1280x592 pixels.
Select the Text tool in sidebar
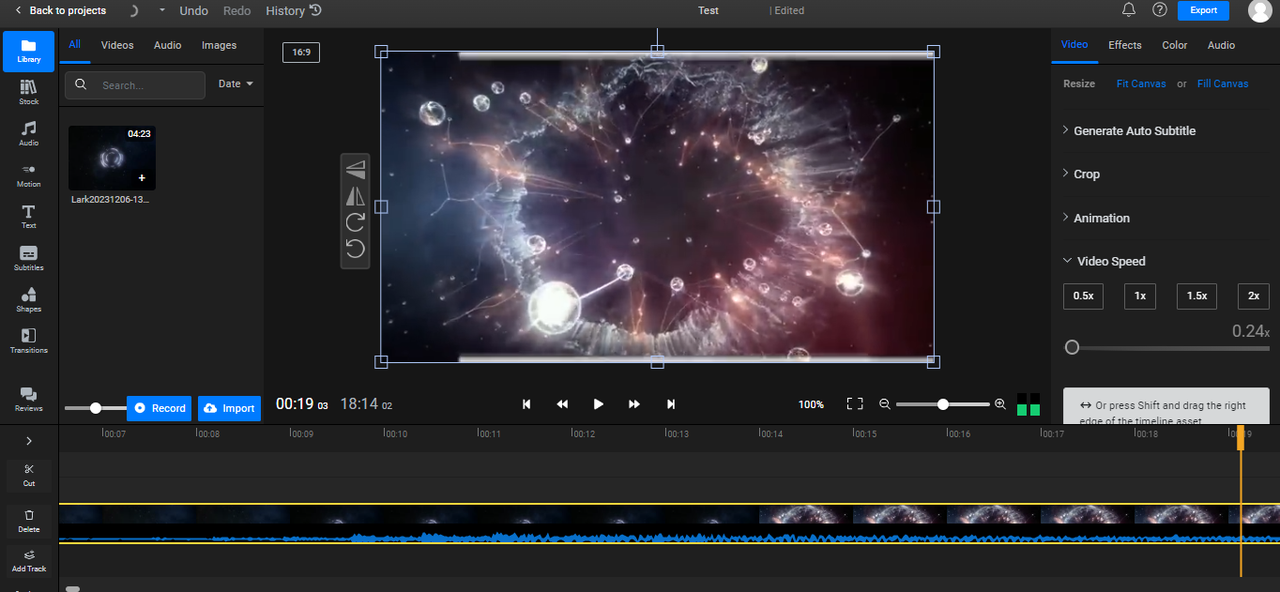point(29,216)
